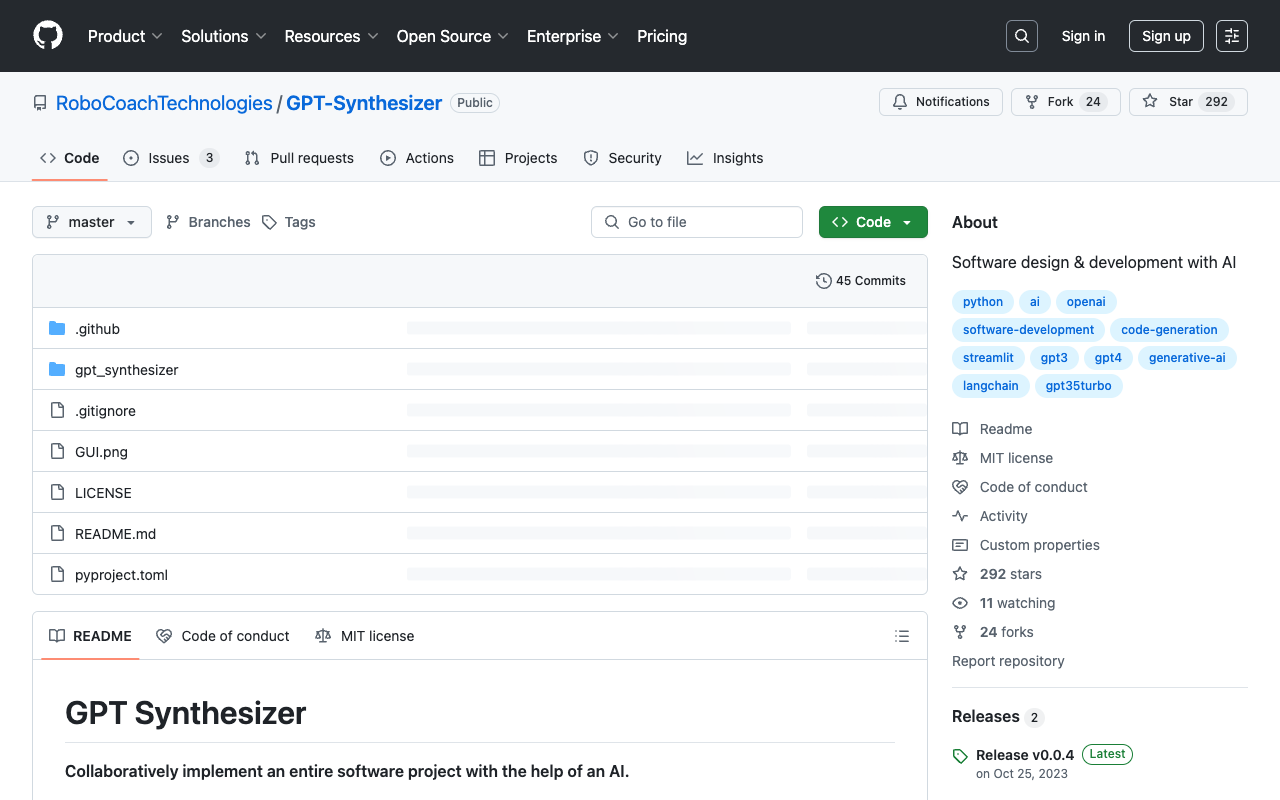The image size is (1280, 800).
Task: Open the GPT-Synthesizer repository title link
Action: tap(364, 103)
